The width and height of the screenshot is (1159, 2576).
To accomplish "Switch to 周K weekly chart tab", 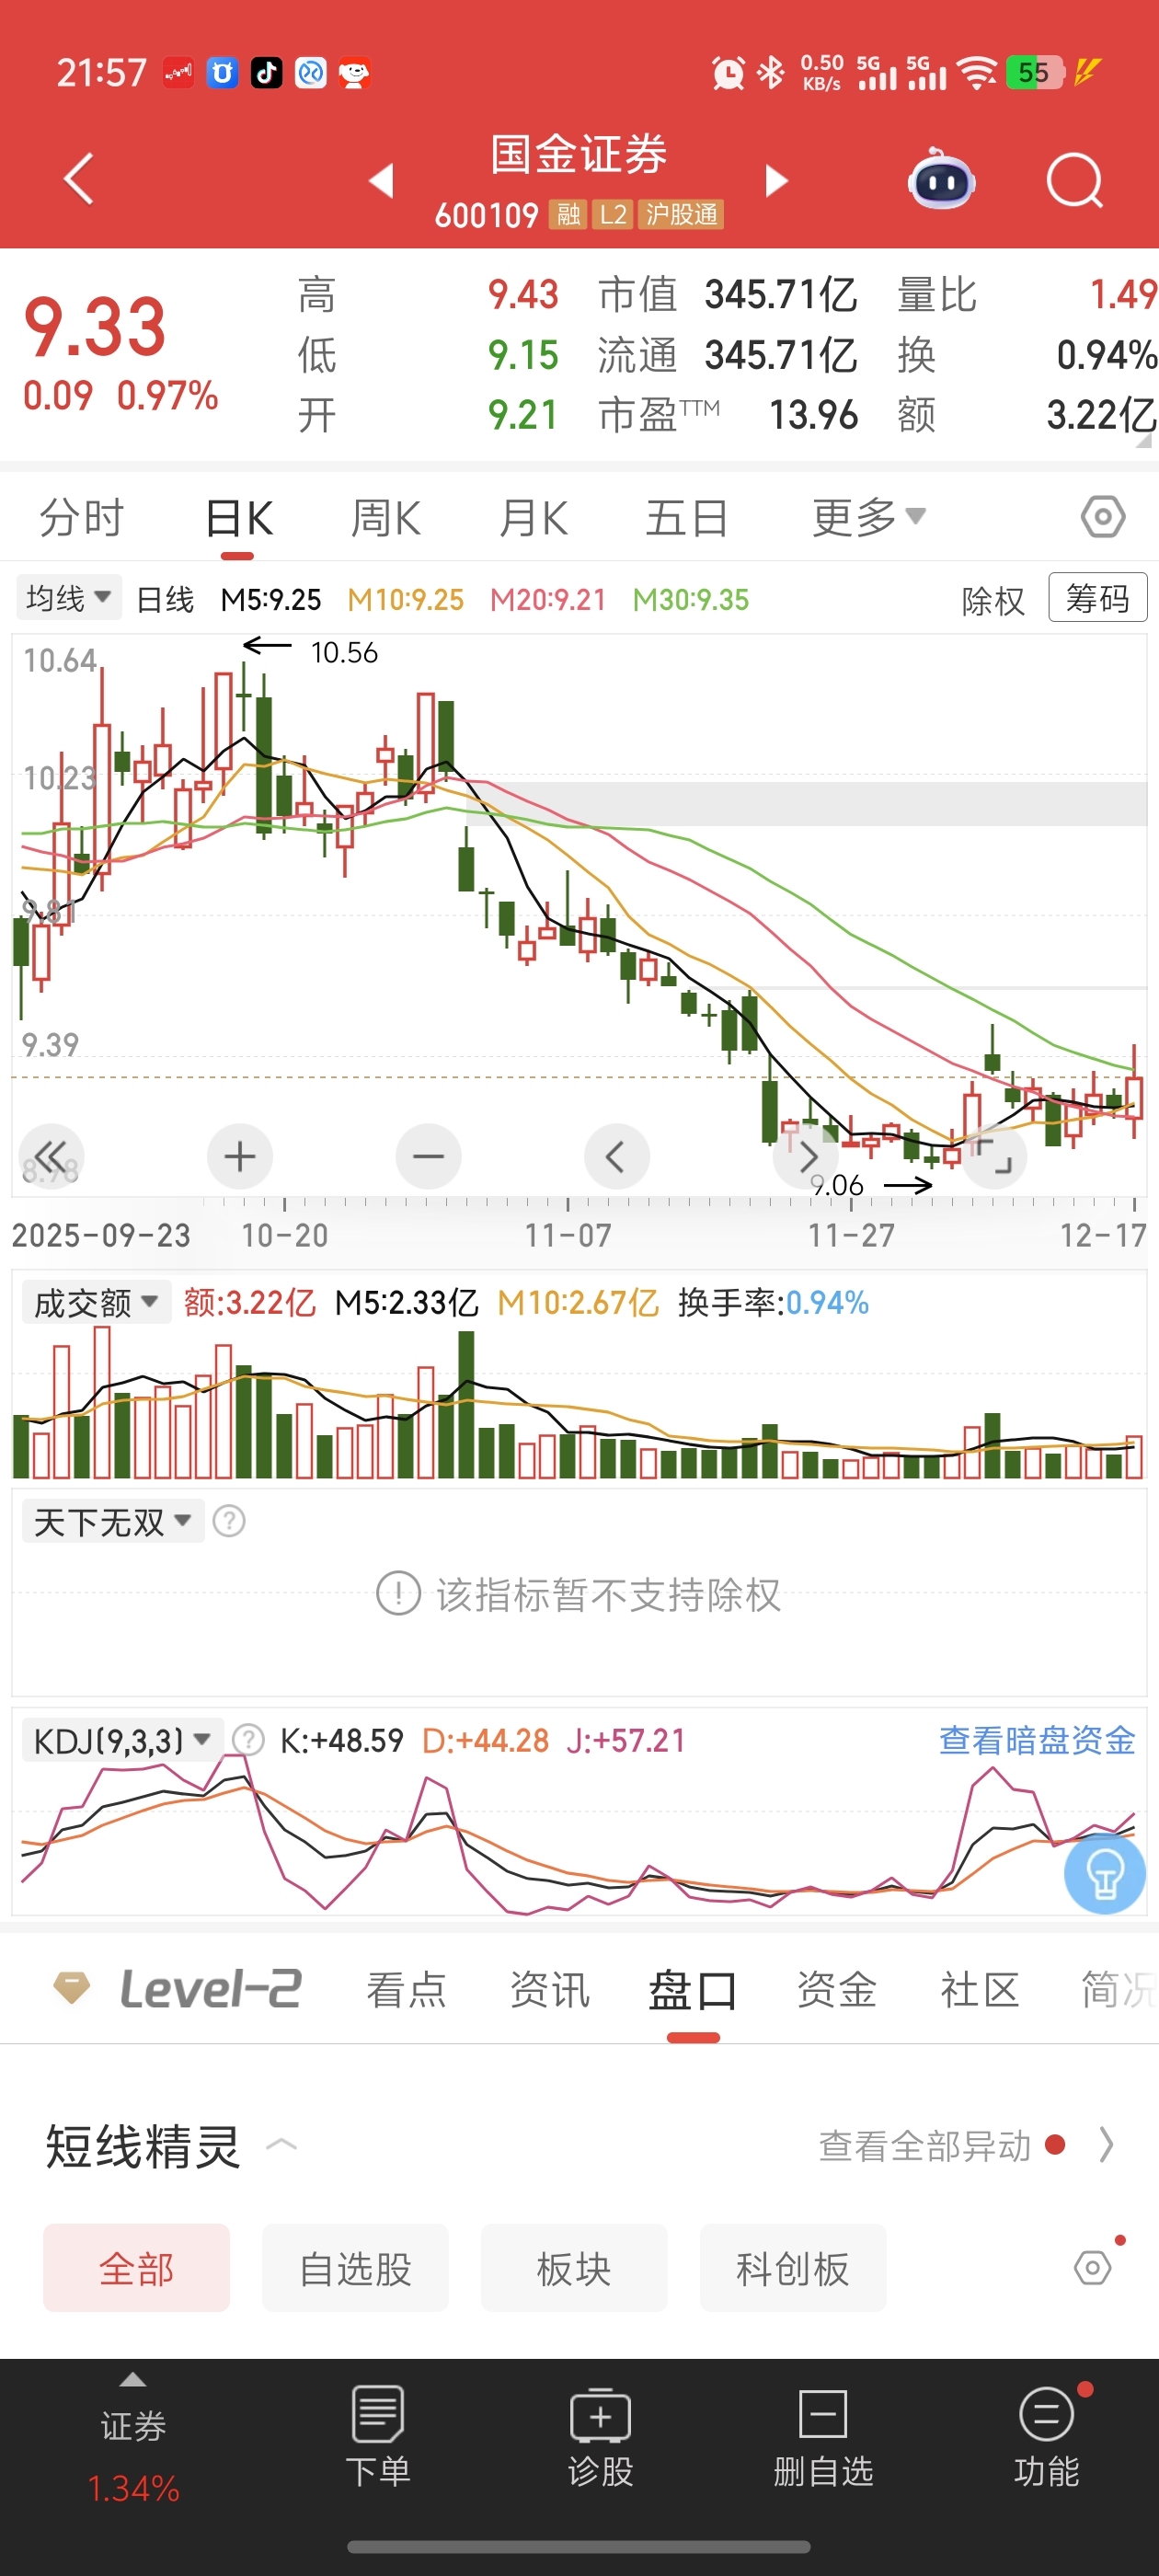I will pyautogui.click(x=385, y=519).
